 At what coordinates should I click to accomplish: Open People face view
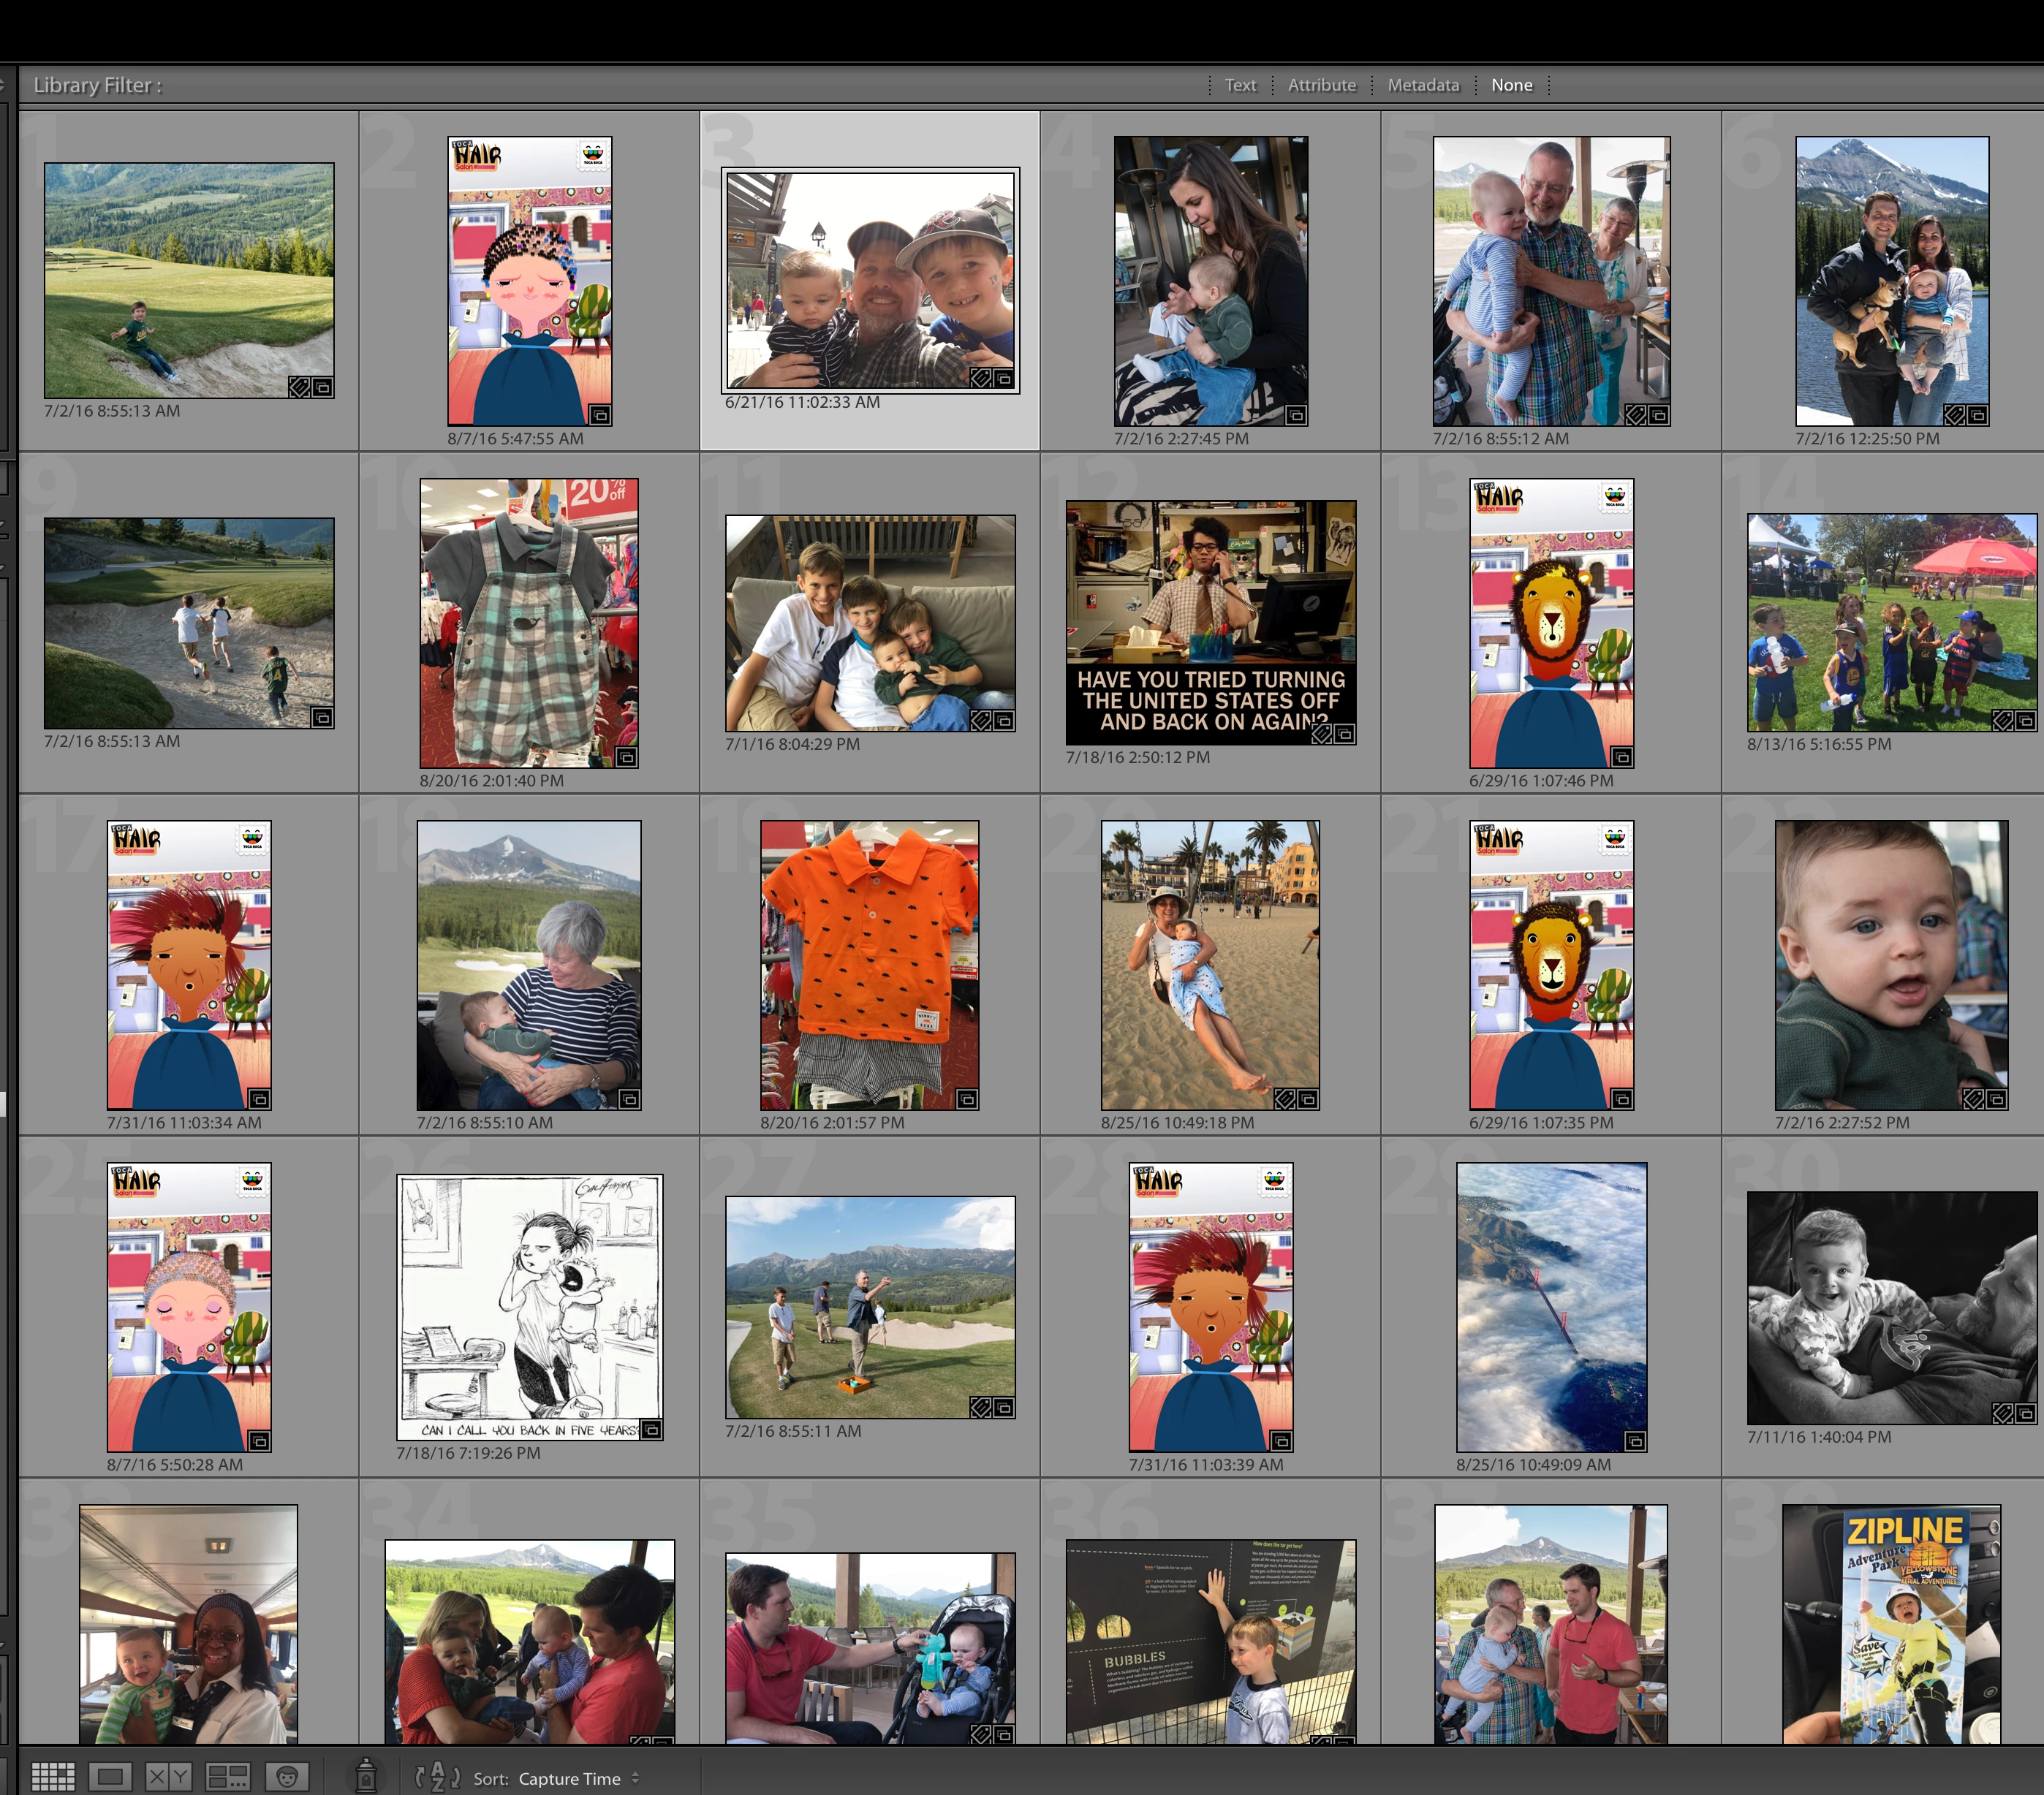tap(287, 1777)
